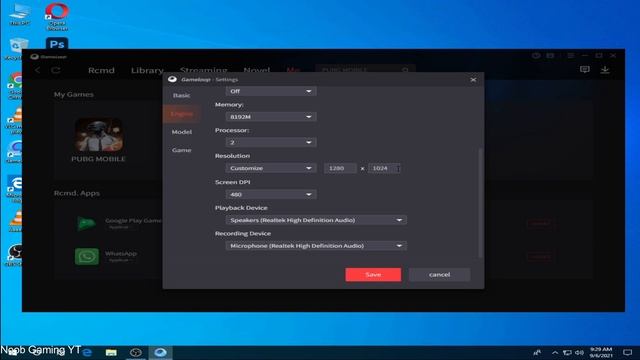Open the Rcmd tab in Gameloop
640x360 pixels.
(x=101, y=70)
